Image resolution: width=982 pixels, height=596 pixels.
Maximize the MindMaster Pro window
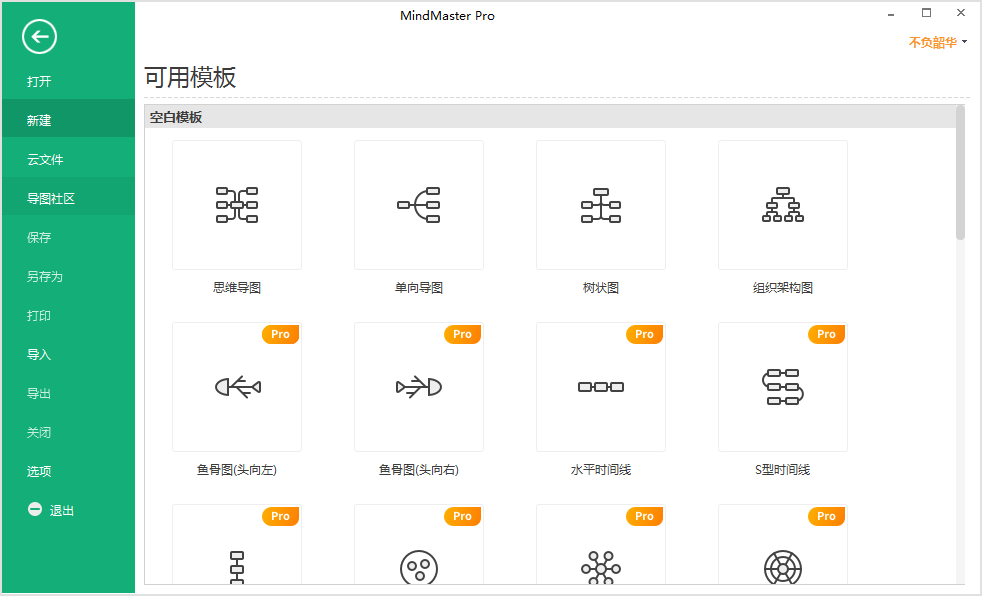(926, 13)
